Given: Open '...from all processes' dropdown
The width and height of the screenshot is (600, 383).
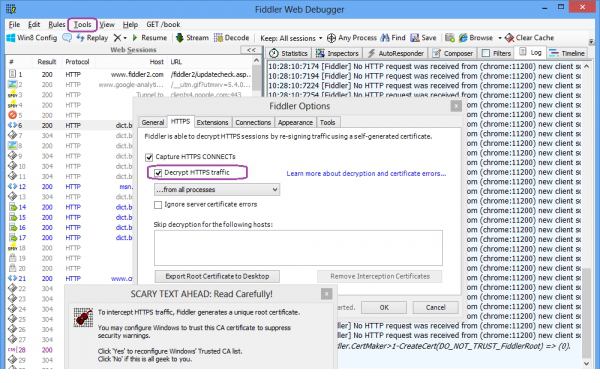Looking at the screenshot, I should 217,190.
